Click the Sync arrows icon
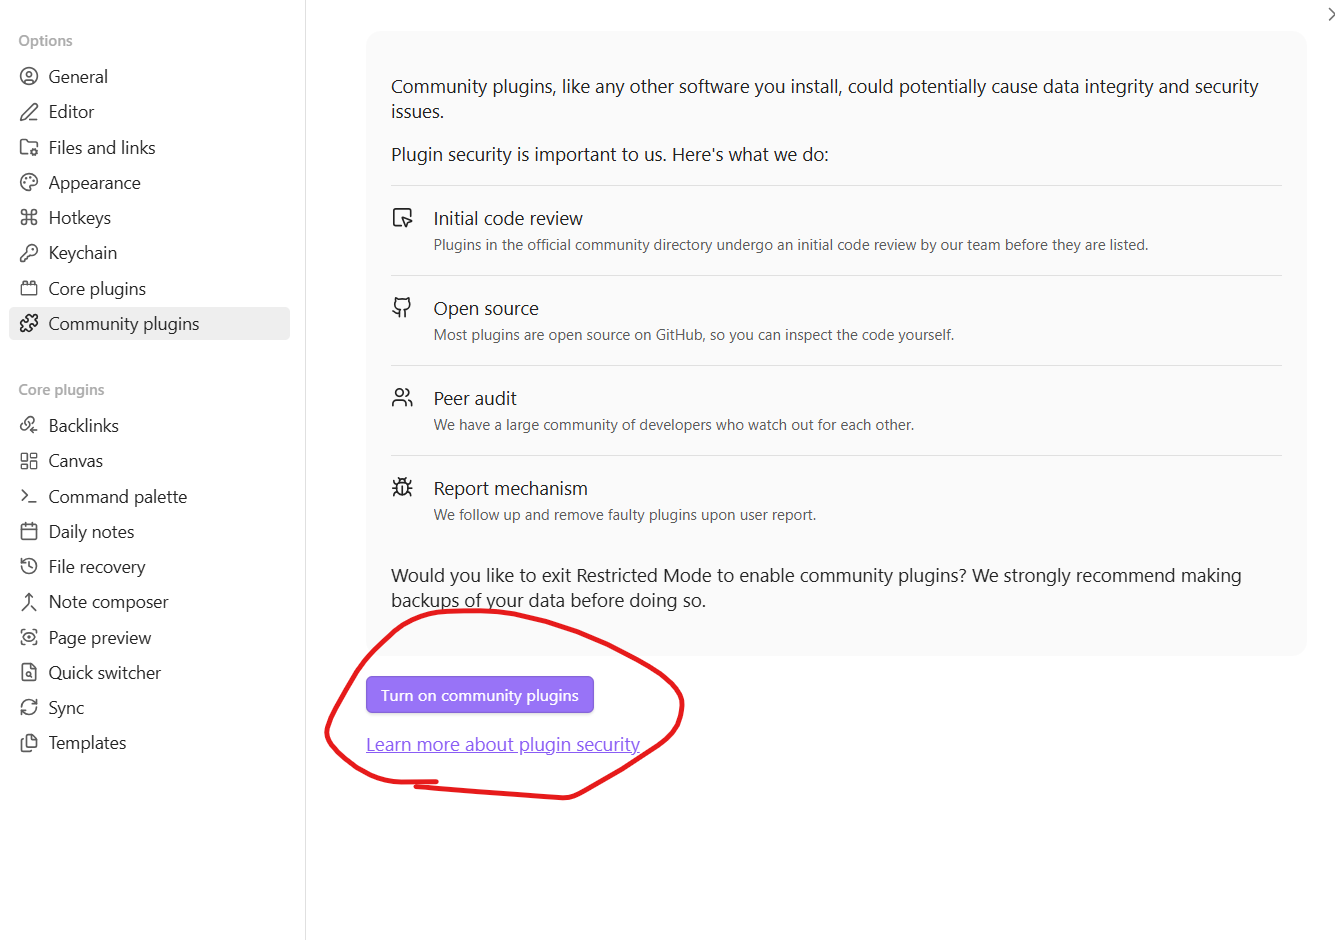 (29, 707)
